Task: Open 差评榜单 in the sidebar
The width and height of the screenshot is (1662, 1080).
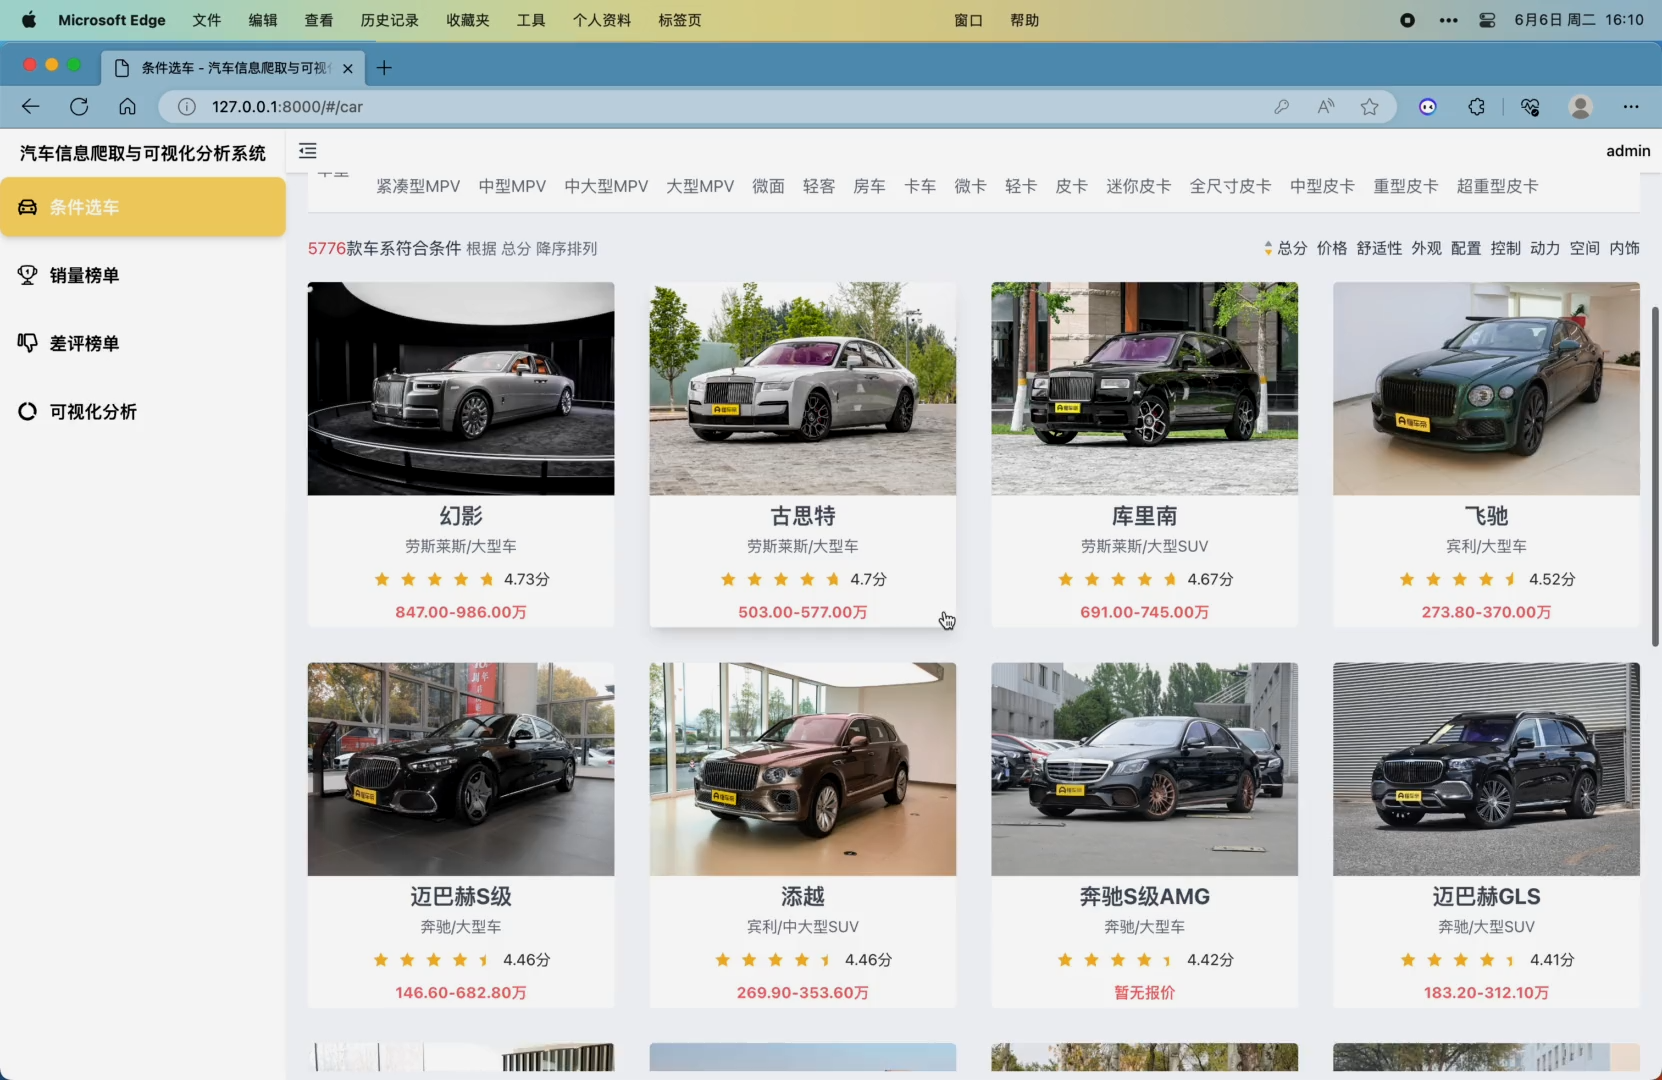Action: click(x=143, y=343)
